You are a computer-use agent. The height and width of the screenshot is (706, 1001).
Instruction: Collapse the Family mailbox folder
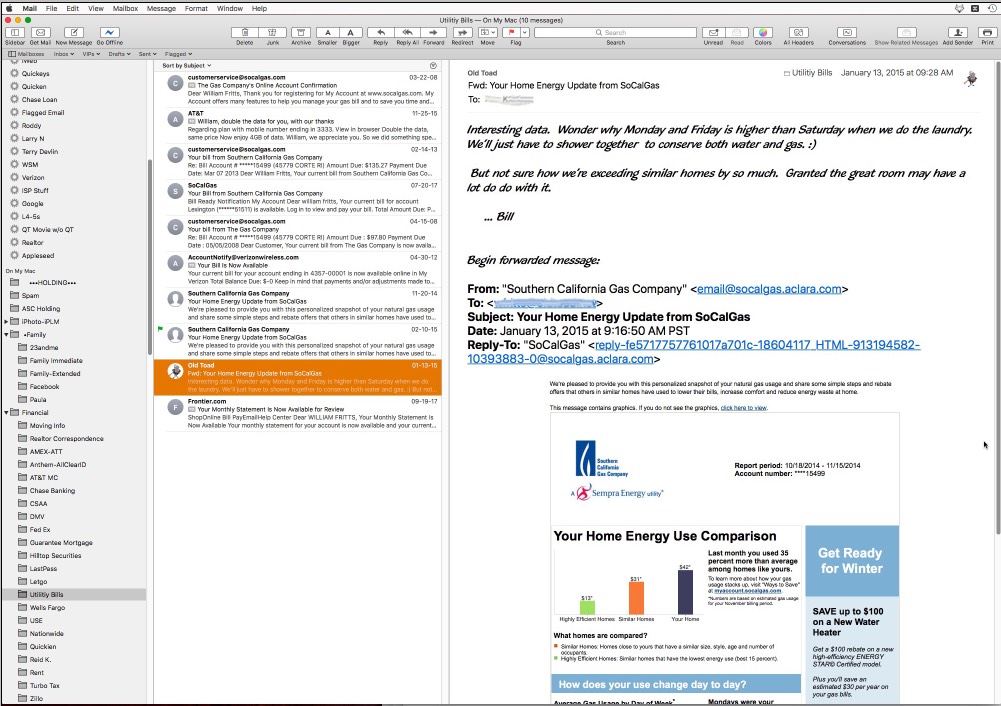point(6,334)
